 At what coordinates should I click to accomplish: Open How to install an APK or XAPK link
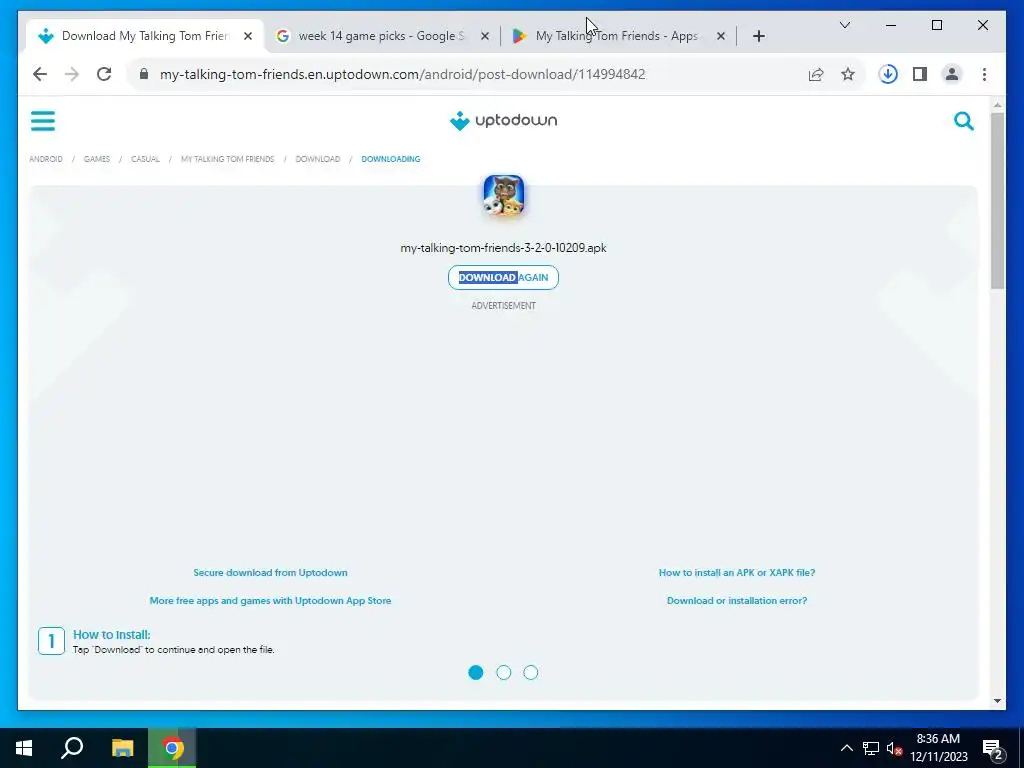(x=737, y=573)
